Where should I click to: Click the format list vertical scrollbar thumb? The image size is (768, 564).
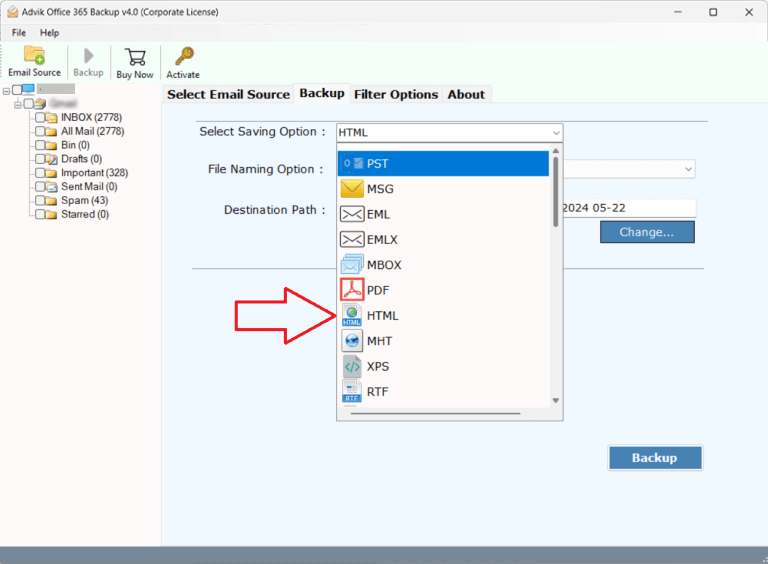coord(555,191)
